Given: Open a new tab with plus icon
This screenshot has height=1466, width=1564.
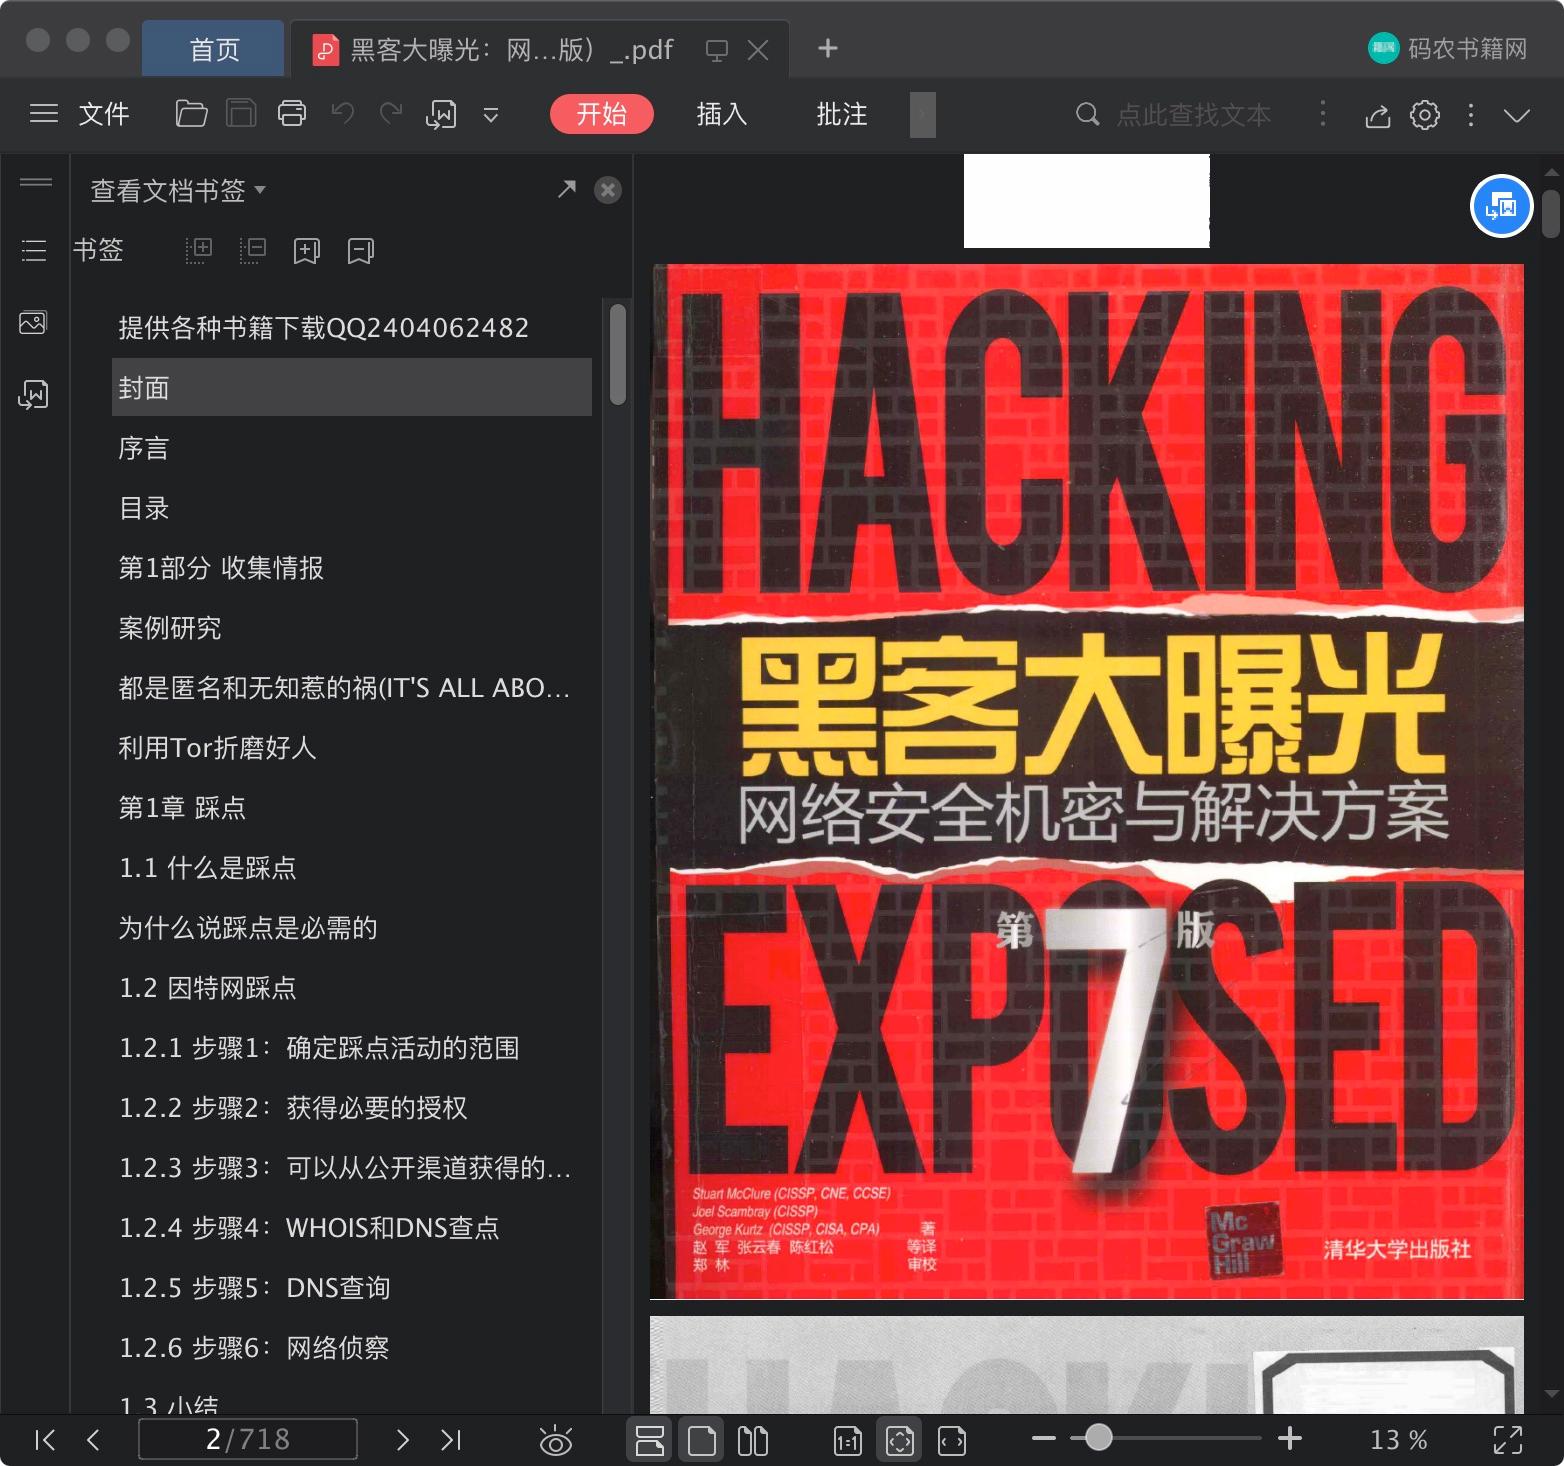Looking at the screenshot, I should tap(828, 48).
